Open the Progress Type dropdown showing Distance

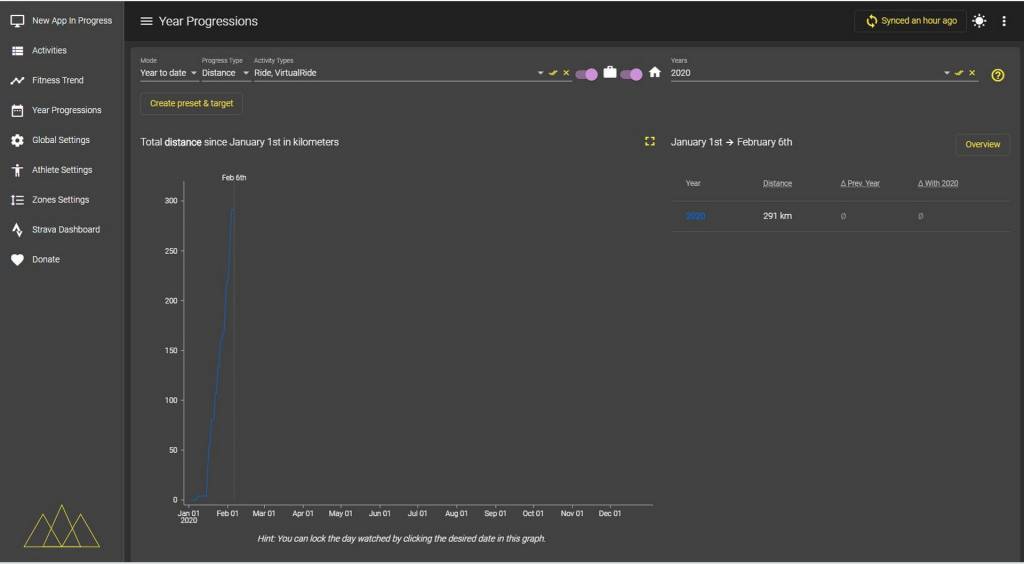225,73
